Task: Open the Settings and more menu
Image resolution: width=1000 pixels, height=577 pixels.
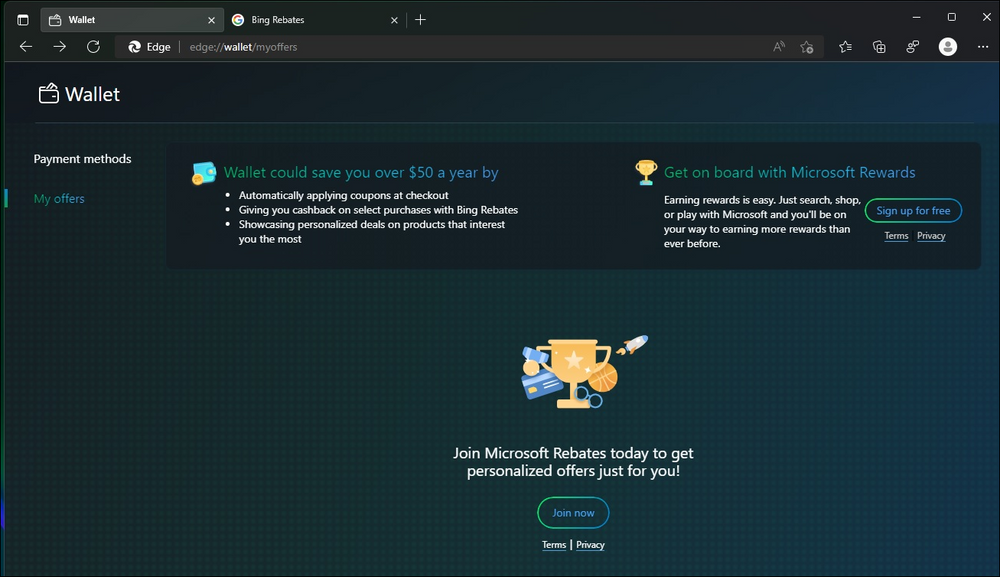Action: pyautogui.click(x=984, y=46)
